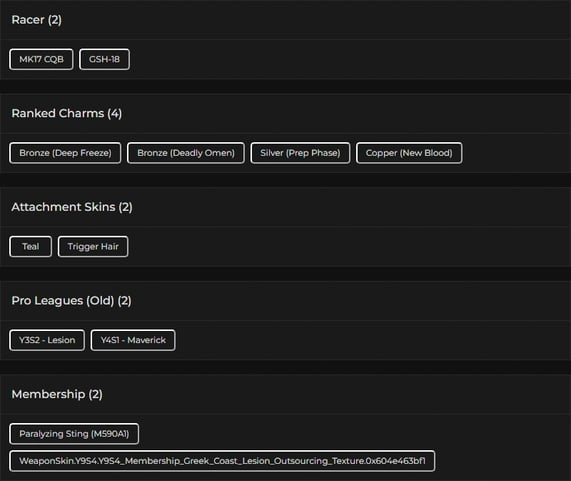This screenshot has height=481, width=571.
Task: Select Copper (New Blood) charm tag
Action: coord(409,153)
